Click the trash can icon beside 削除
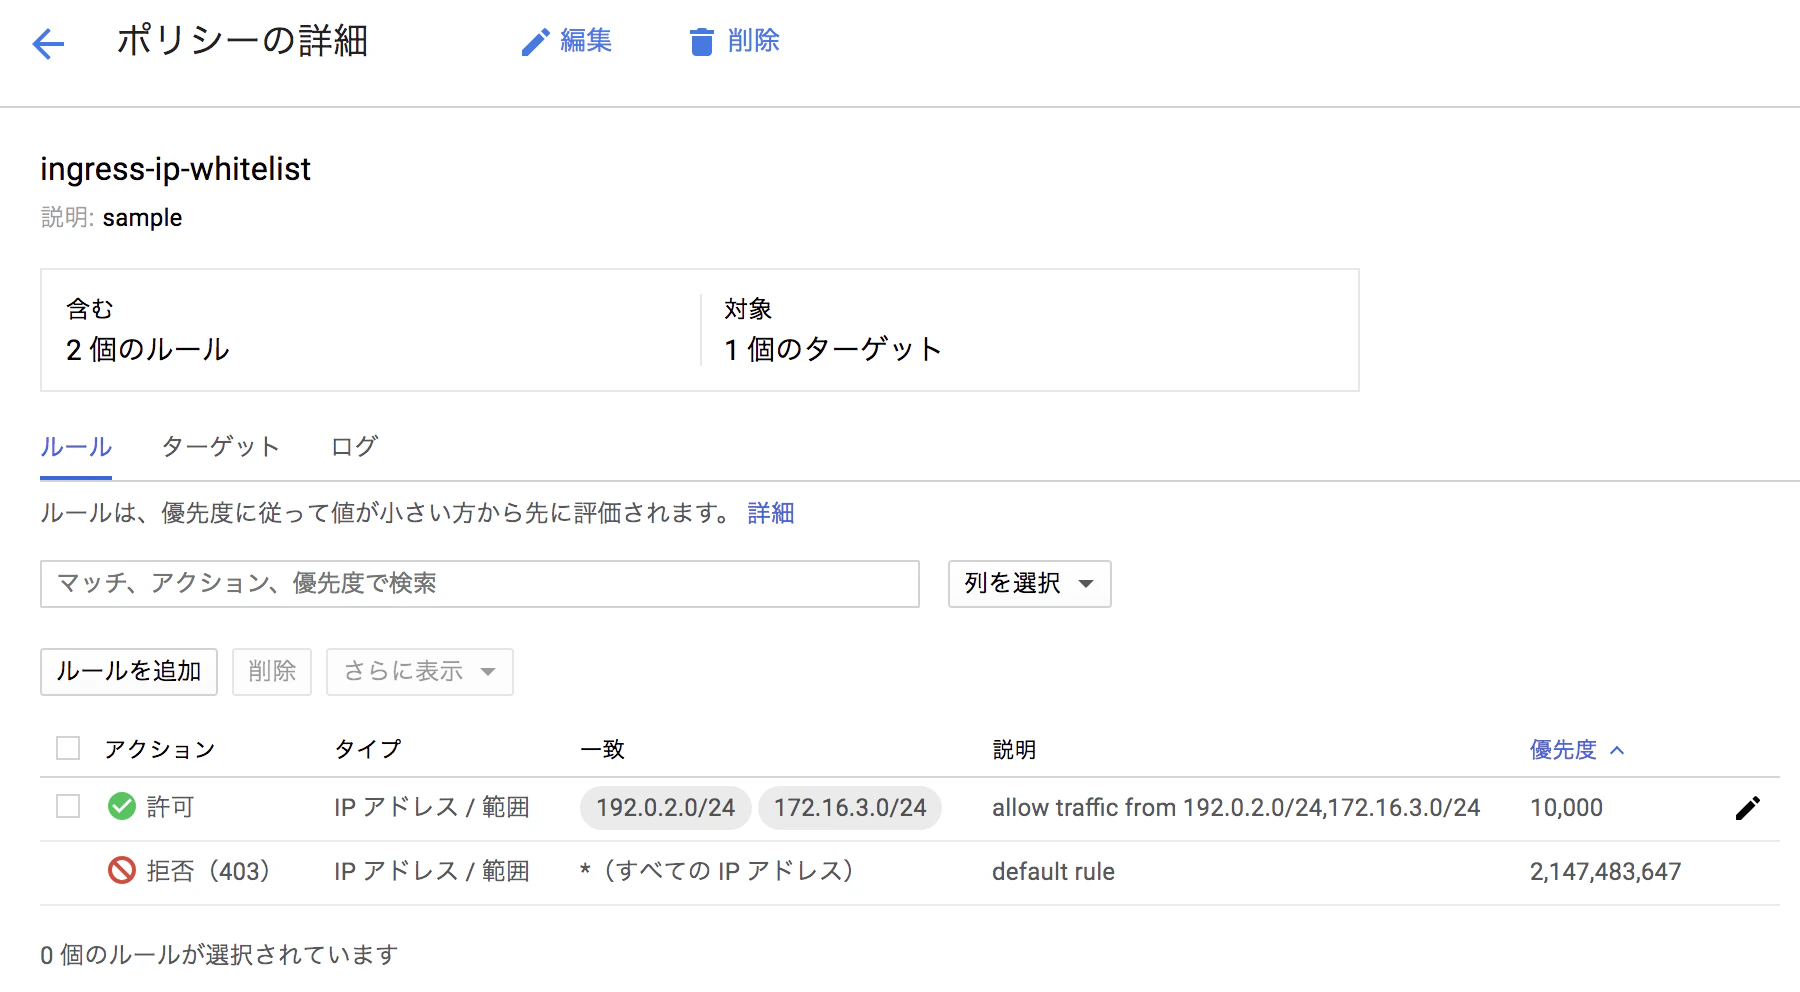 (x=702, y=42)
